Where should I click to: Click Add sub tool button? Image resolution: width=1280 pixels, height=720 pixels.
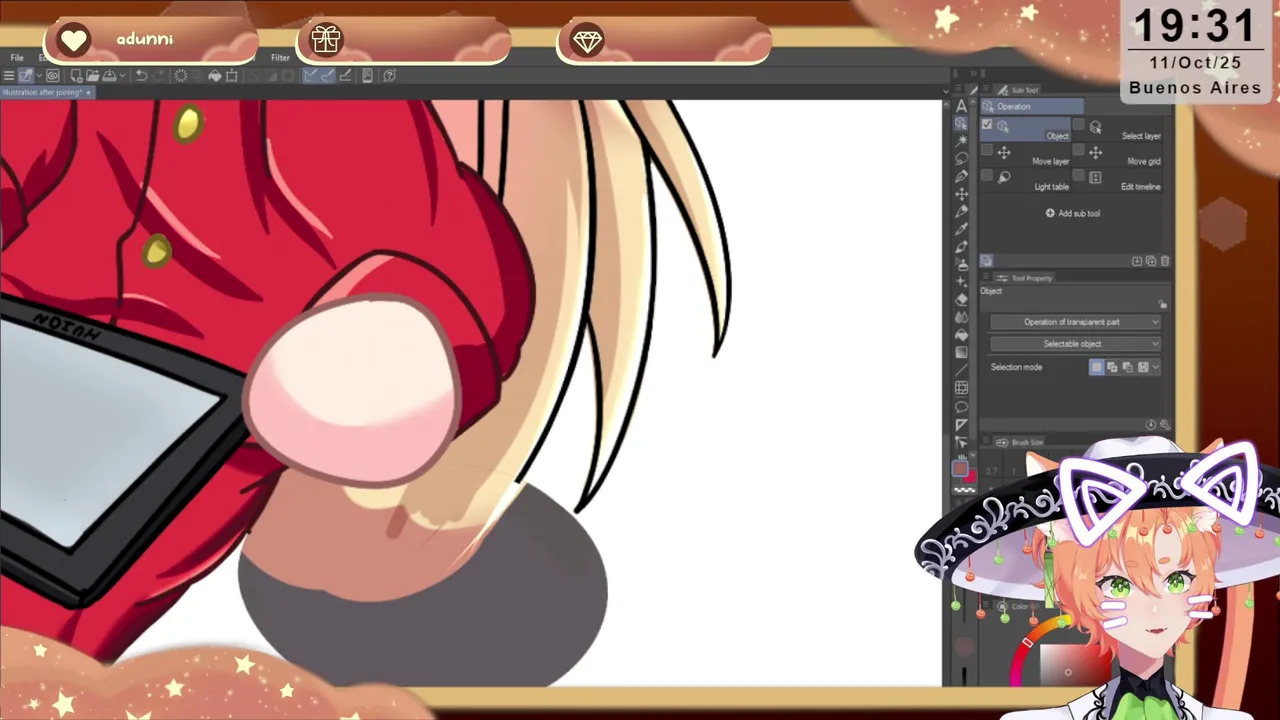coord(1073,213)
